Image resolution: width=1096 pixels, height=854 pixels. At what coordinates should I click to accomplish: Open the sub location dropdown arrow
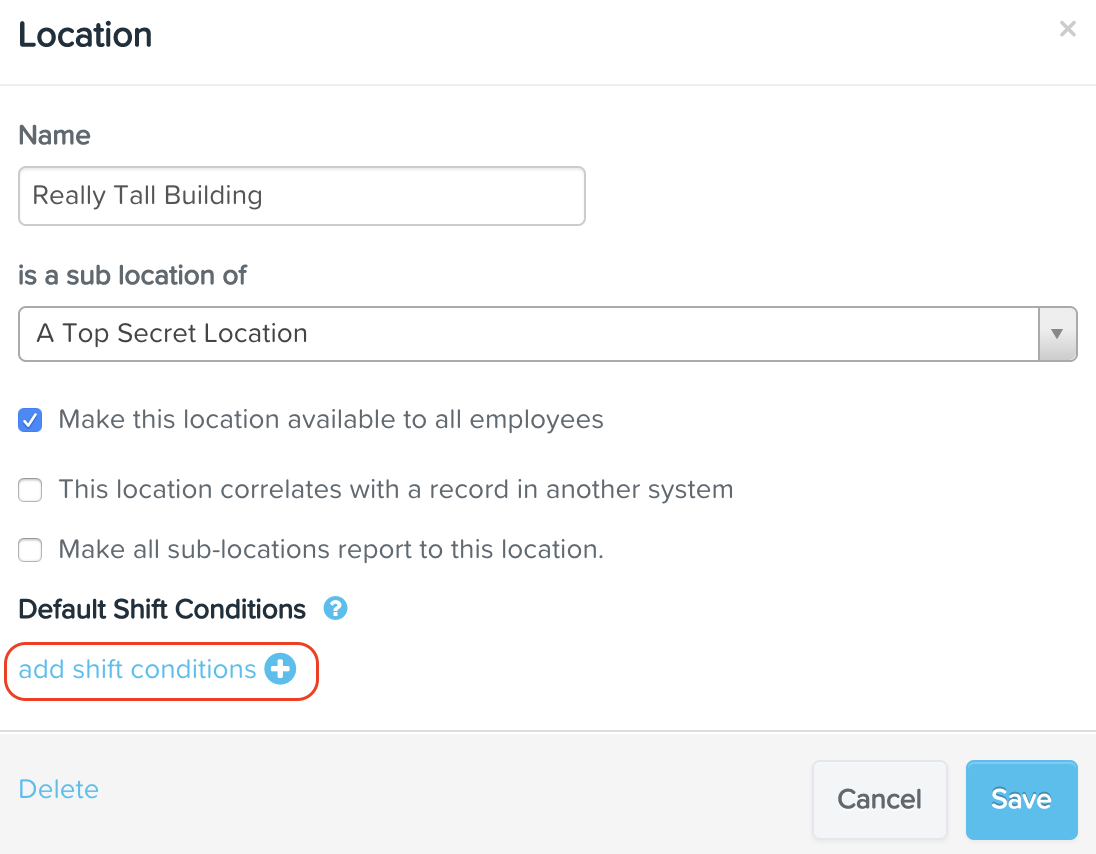pos(1058,334)
